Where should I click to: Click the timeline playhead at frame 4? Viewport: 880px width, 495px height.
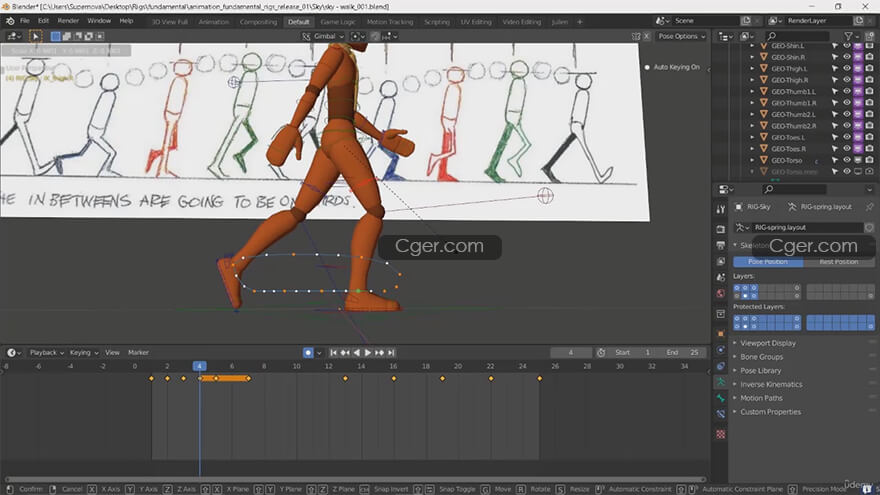[x=199, y=366]
